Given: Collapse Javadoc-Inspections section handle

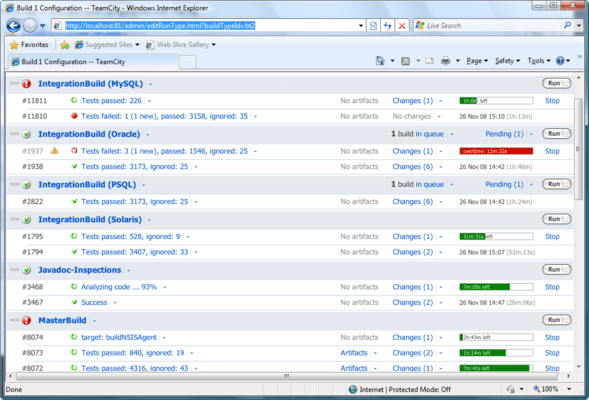Looking at the screenshot, I should 14,269.
